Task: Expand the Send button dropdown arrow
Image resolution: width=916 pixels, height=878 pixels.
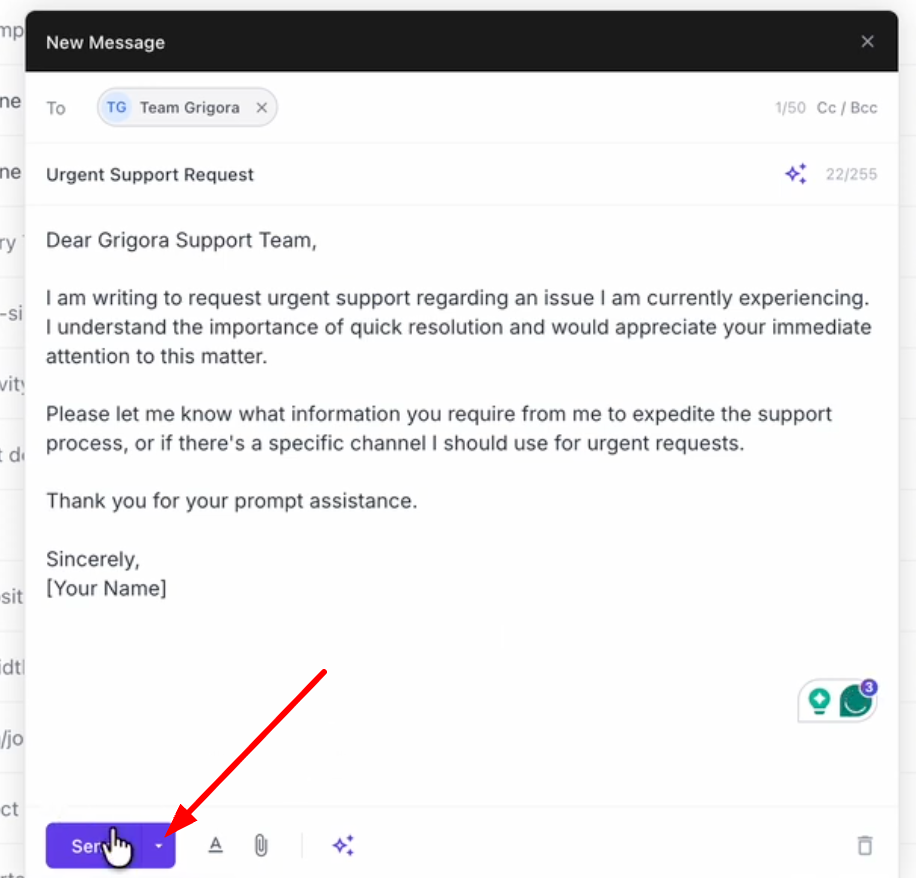Action: (158, 845)
